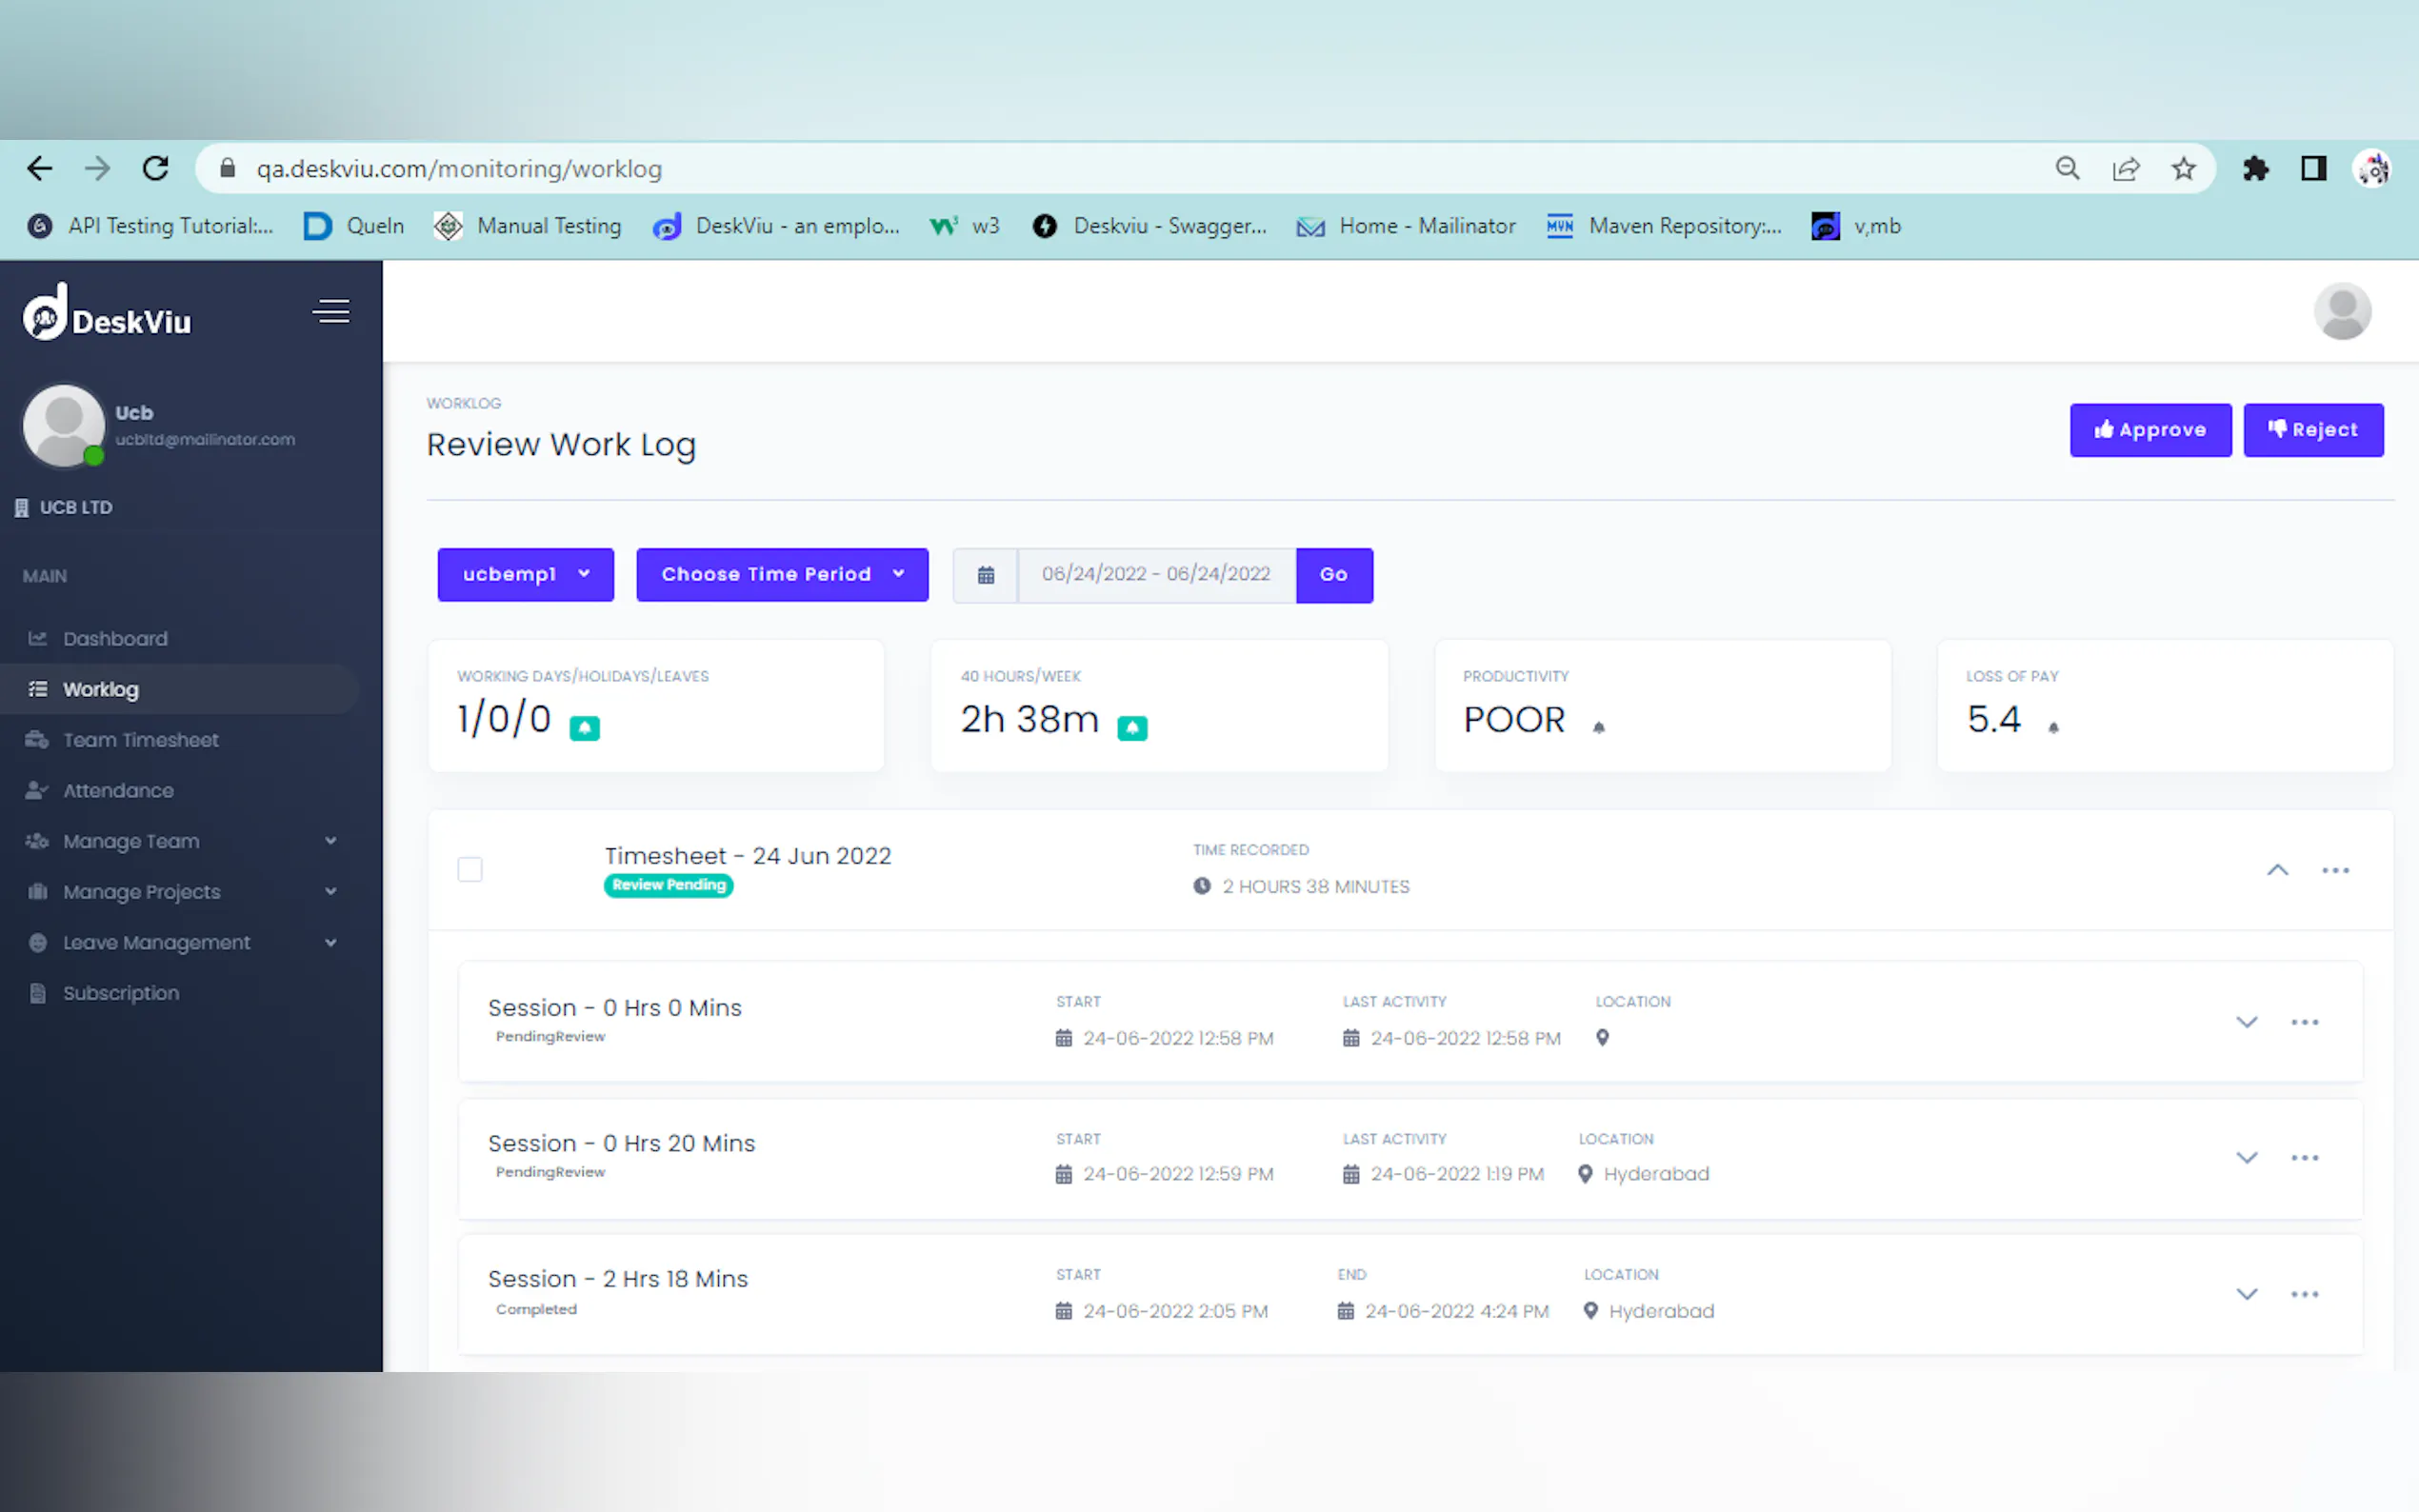This screenshot has height=1512, width=2419.
Task: Click bell icon on 40 Hours/Week card
Action: click(1131, 728)
